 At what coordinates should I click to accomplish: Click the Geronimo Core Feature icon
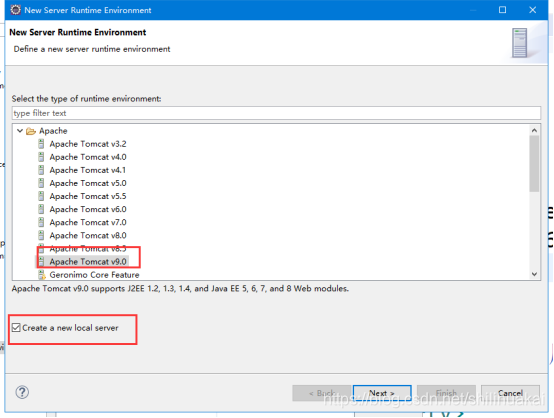tap(42, 275)
